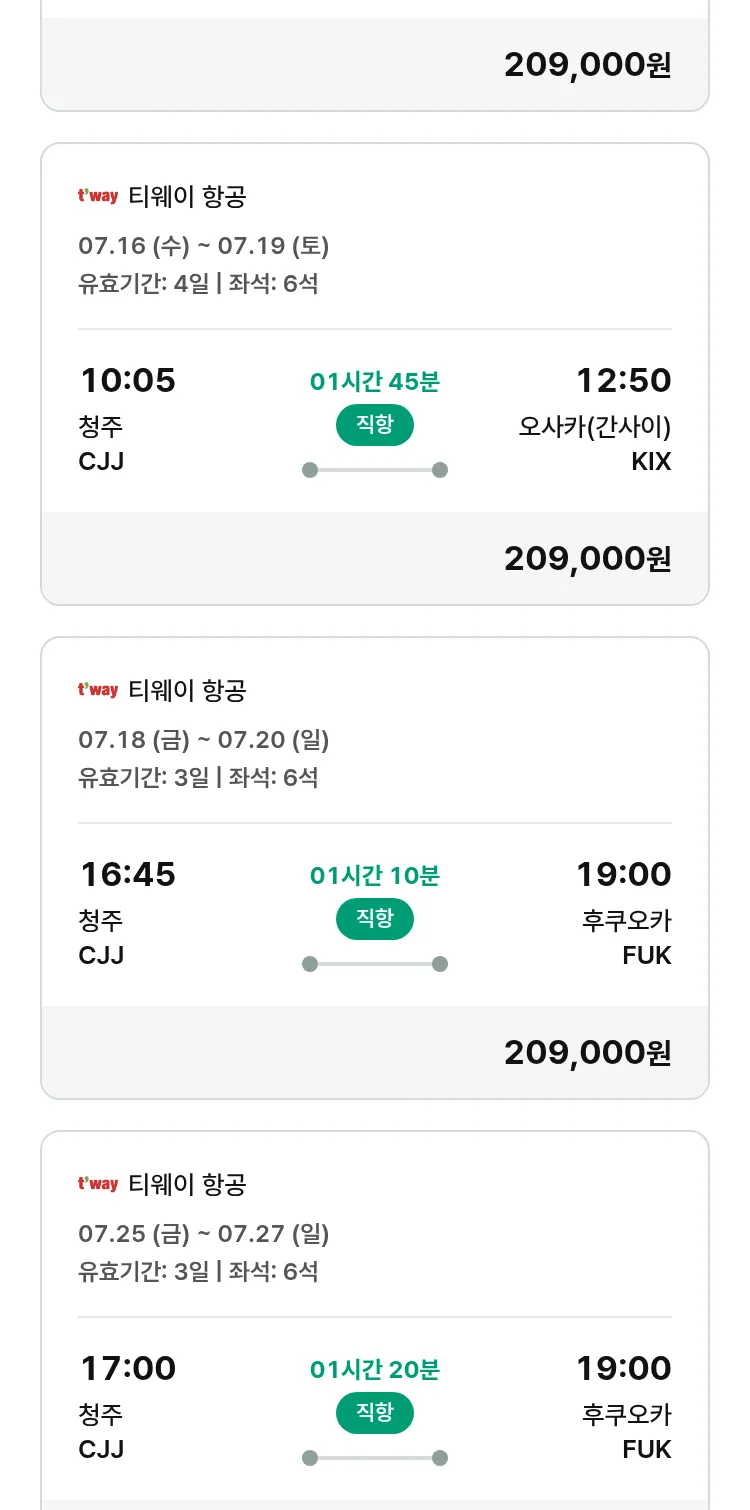Viewport: 750px width, 1510px height.
Task: Click 209,000원 price on Osaka card
Action: (x=587, y=559)
